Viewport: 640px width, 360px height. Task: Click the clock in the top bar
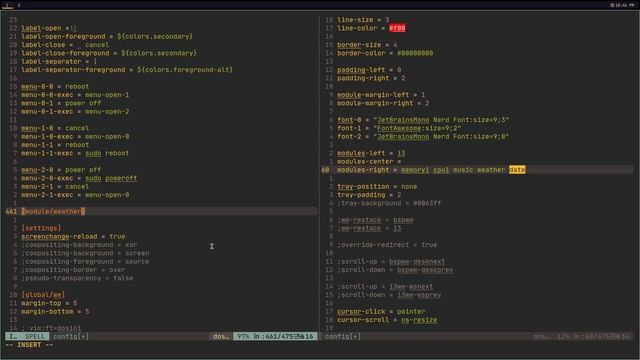click(x=622, y=5)
